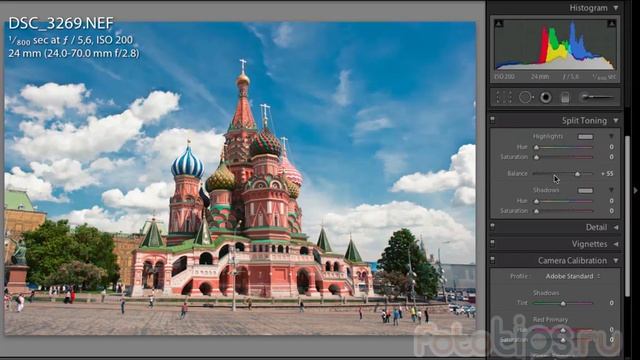Toggle the Split Toning panel on/off switch
The width and height of the screenshot is (640, 360).
point(492,120)
